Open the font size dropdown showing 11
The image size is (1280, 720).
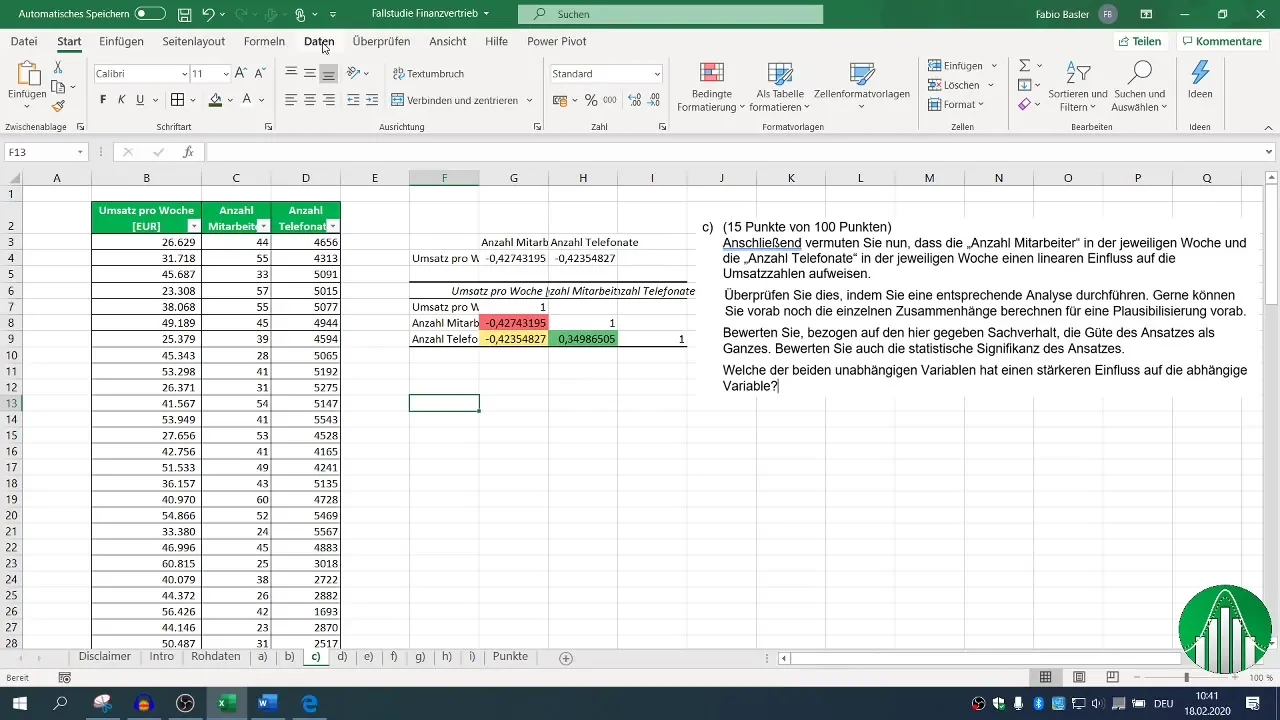tap(226, 74)
